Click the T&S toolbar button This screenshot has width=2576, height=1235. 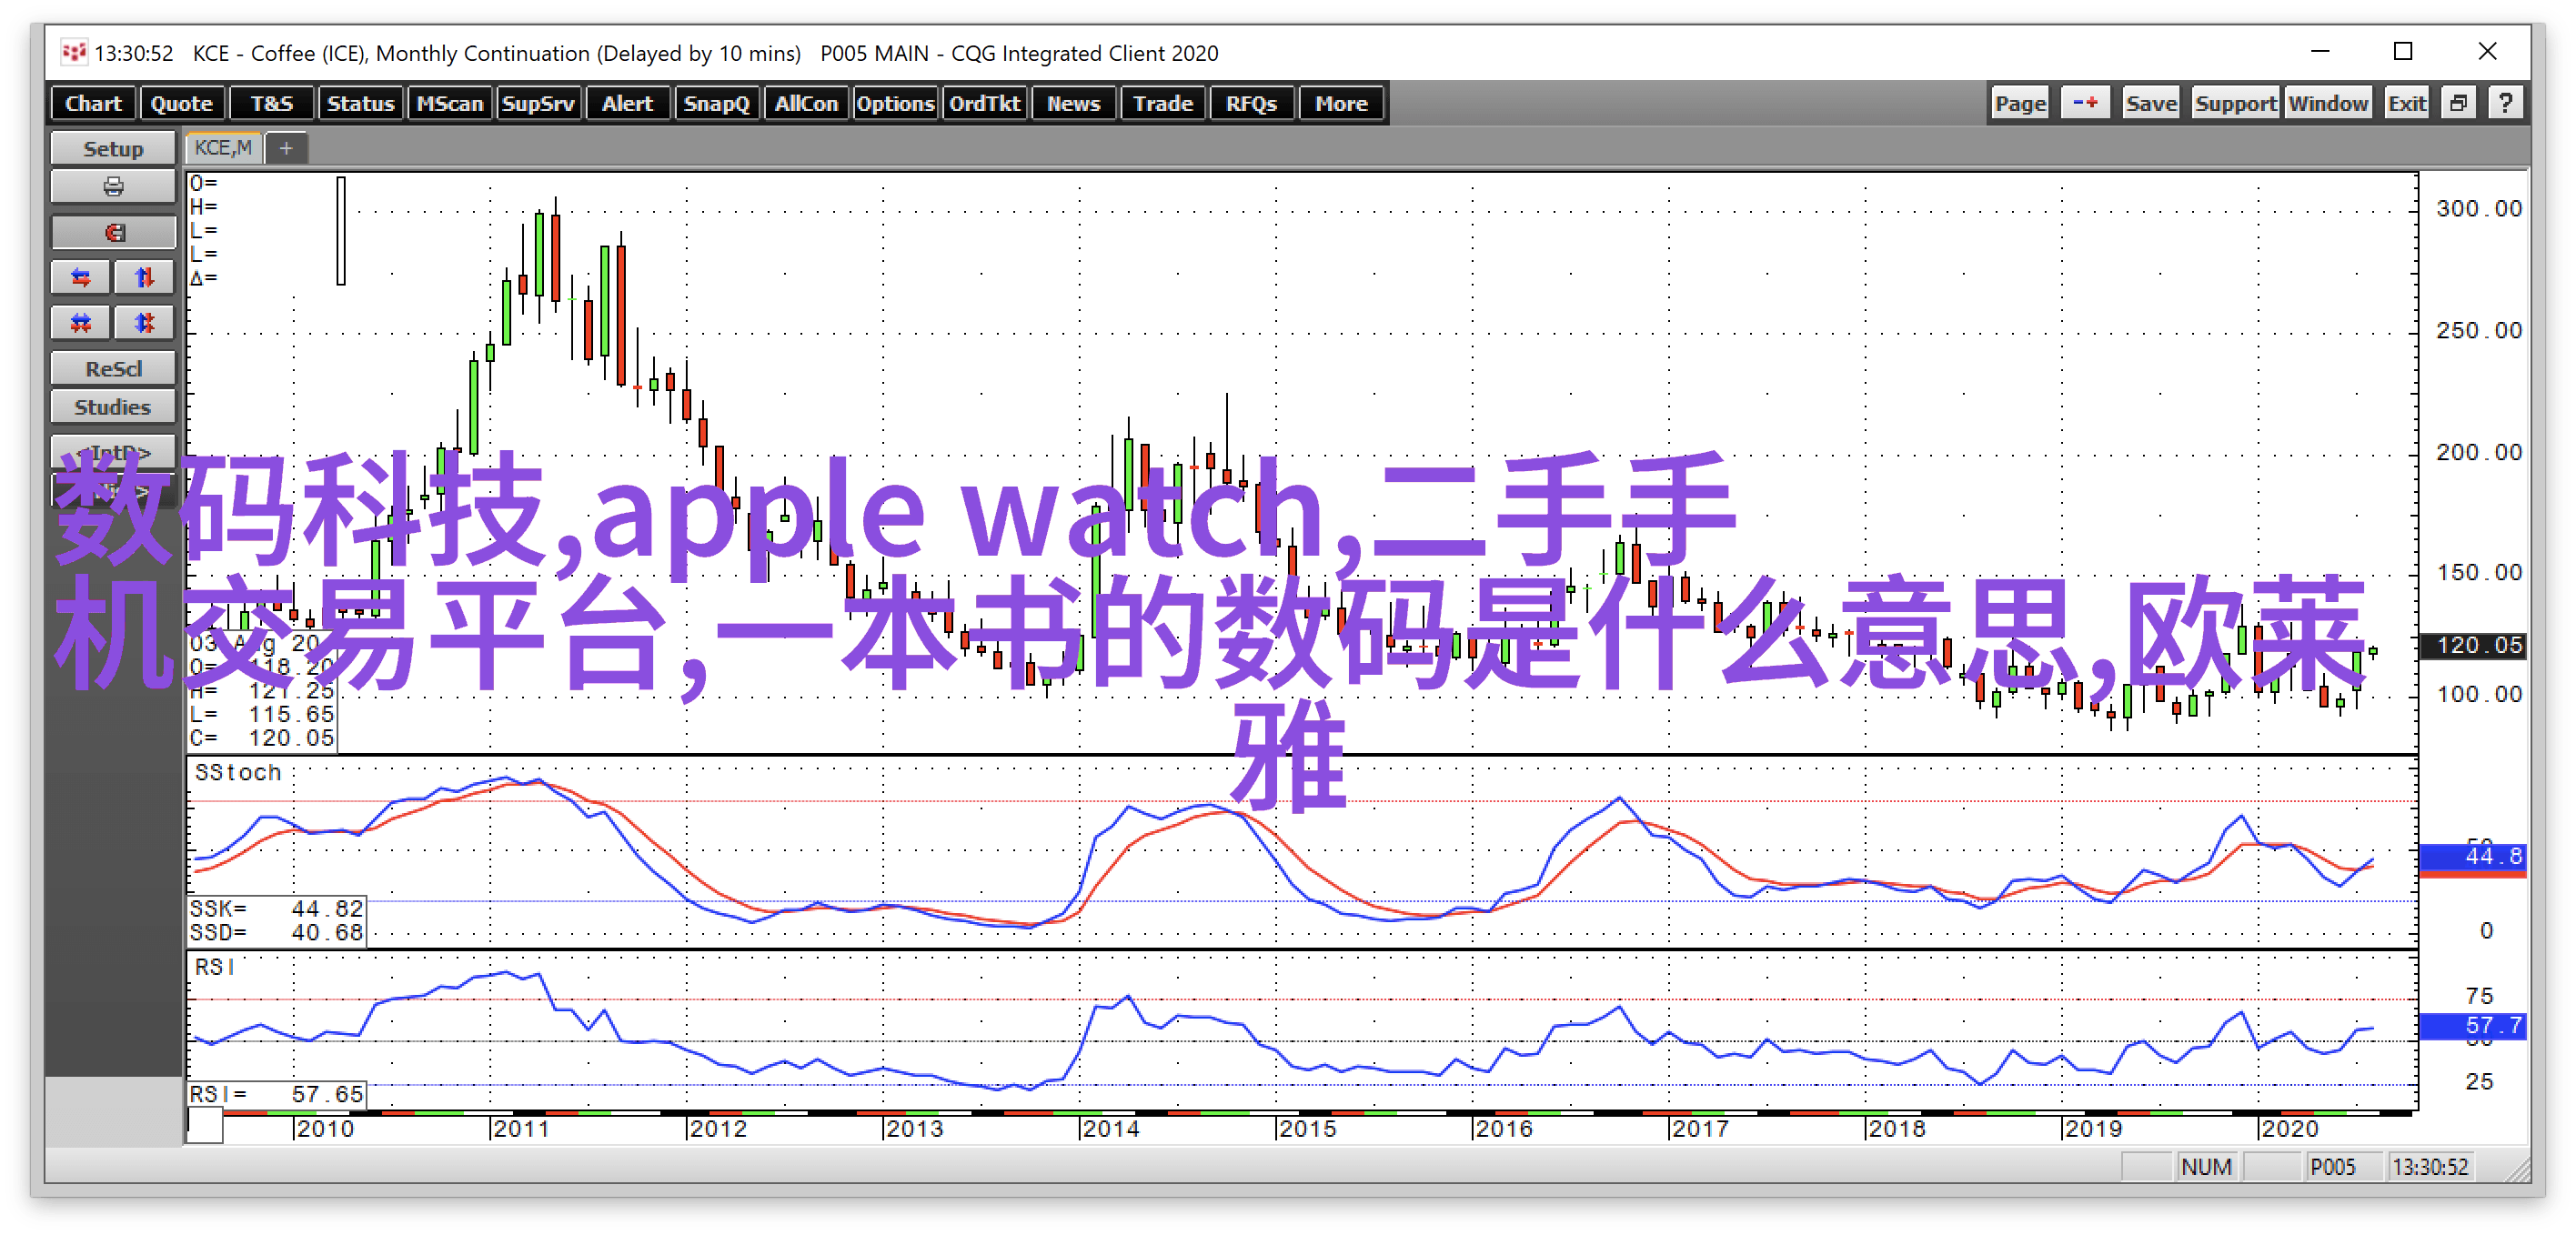(x=271, y=103)
